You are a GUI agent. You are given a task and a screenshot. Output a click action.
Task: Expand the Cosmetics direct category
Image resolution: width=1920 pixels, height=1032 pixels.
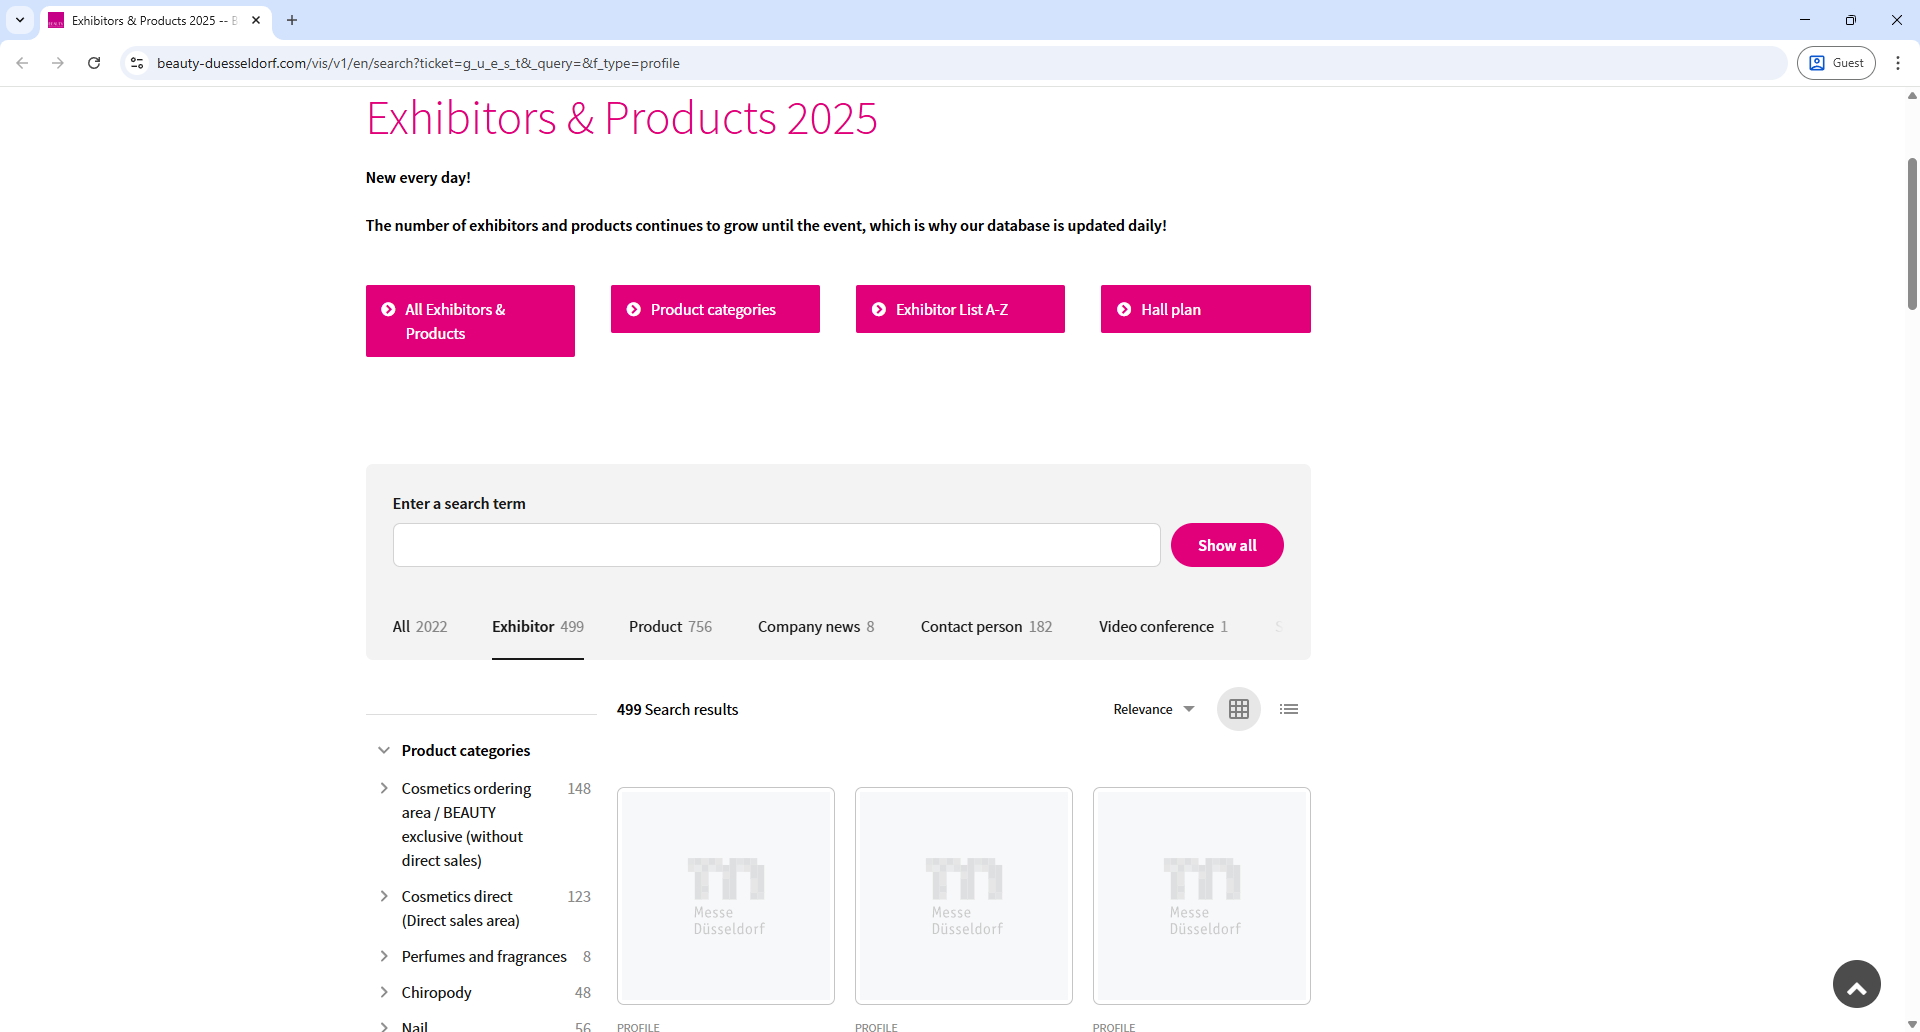(x=384, y=896)
